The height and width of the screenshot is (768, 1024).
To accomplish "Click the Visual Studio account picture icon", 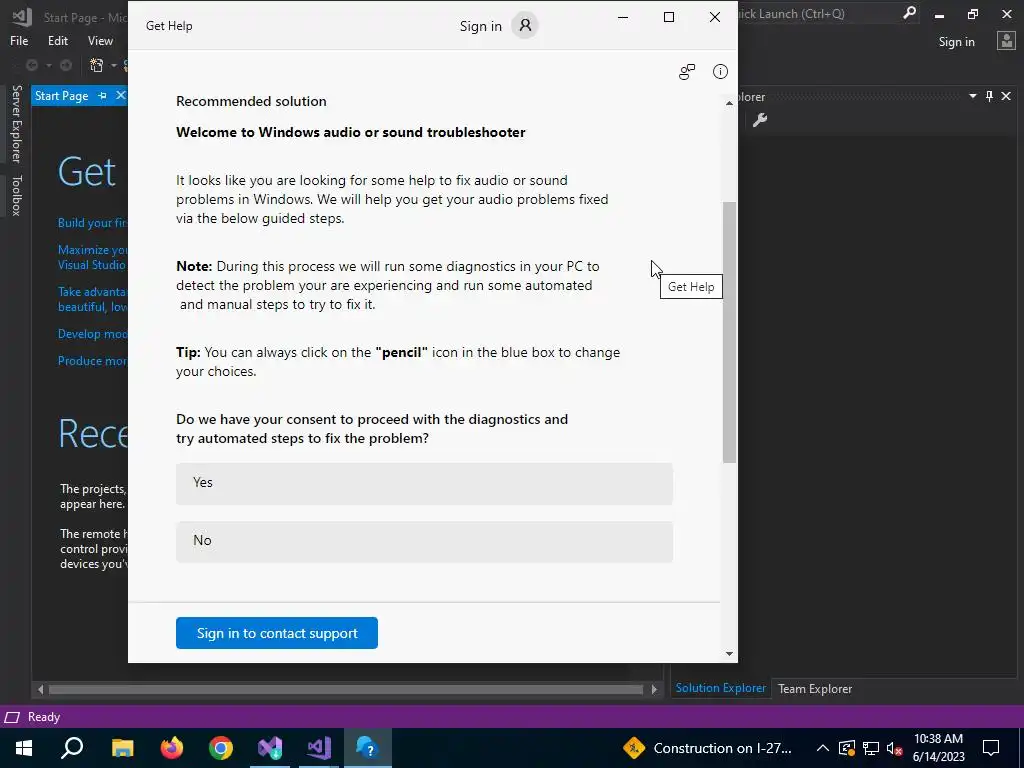I will [x=1006, y=41].
